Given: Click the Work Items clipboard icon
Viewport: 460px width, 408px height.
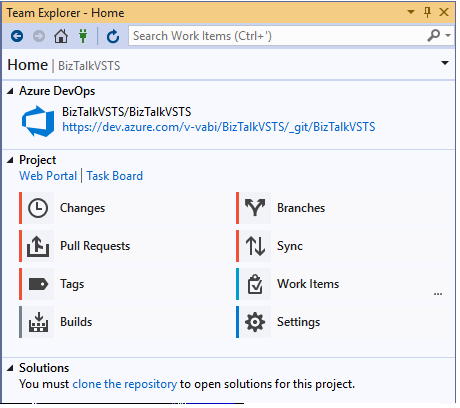Looking at the screenshot, I should pyautogui.click(x=255, y=284).
